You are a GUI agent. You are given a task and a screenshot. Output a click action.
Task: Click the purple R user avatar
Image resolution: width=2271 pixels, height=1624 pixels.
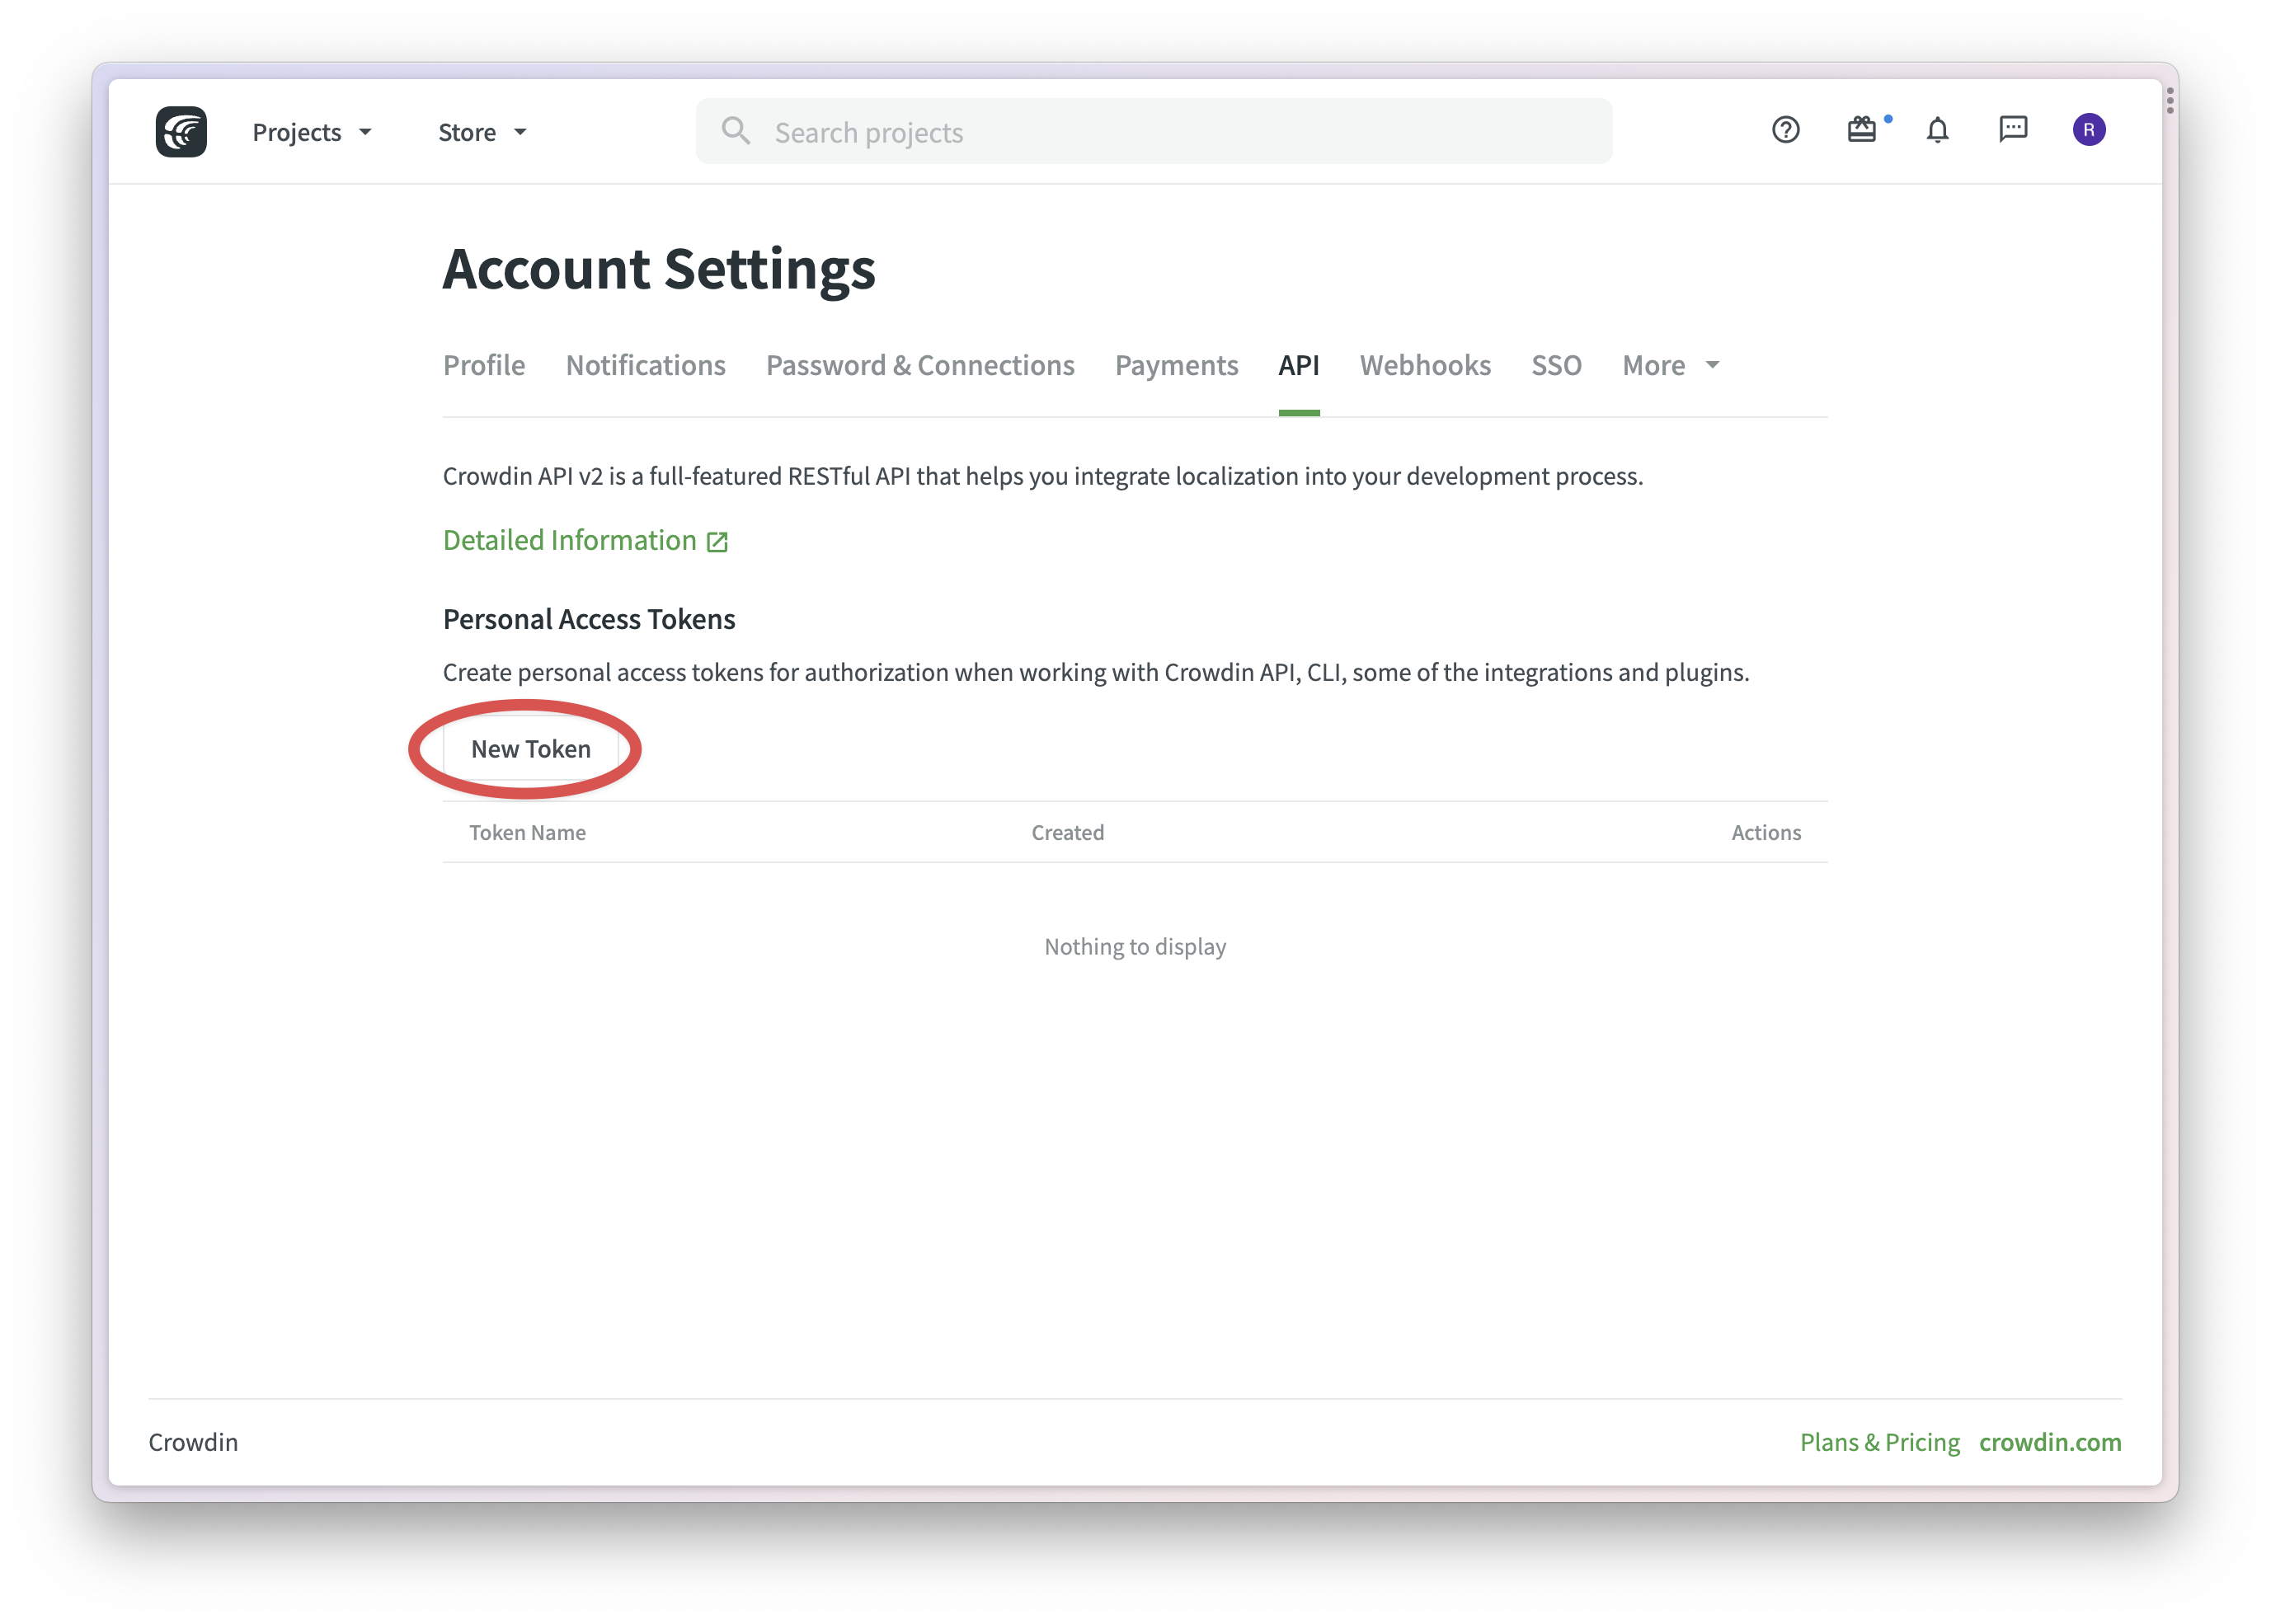(2088, 130)
